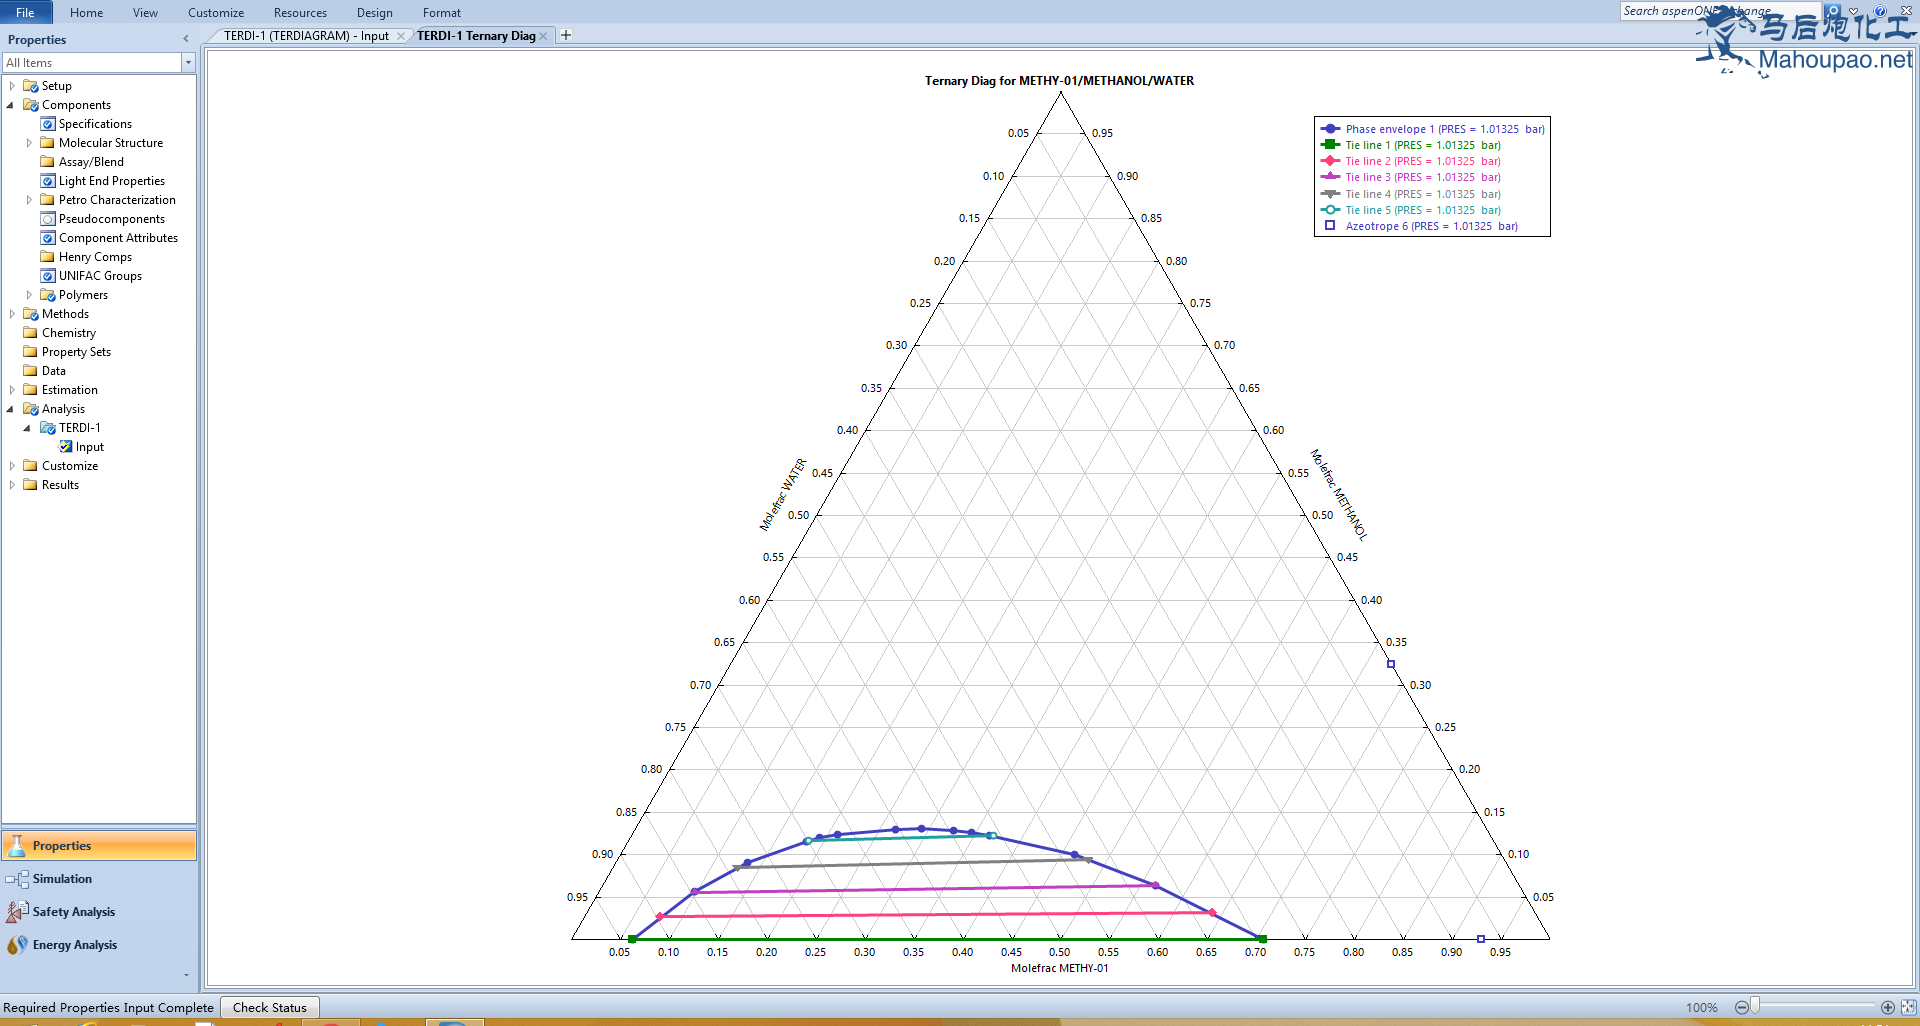Click the fit-to-window zoom icon
Screen dimensions: 1920x1026
tap(1909, 1007)
